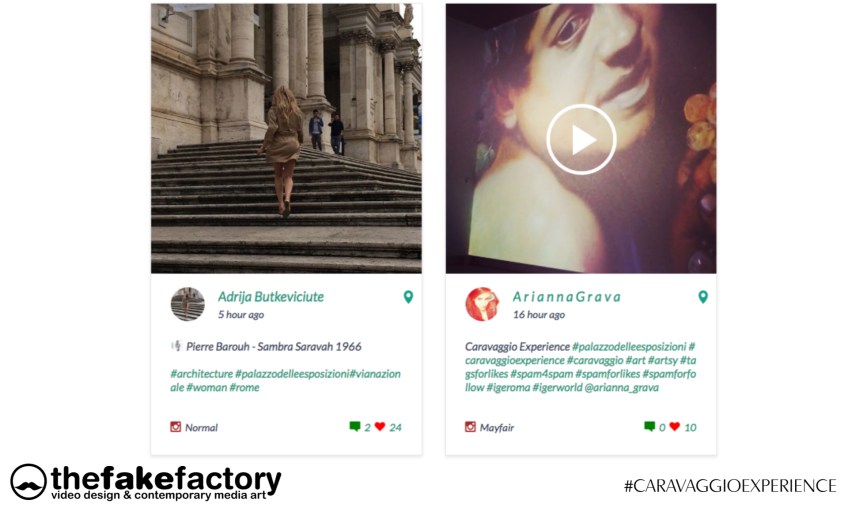Click heart icon with 10 likes
The width and height of the screenshot is (848, 507).
pyautogui.click(x=674, y=426)
